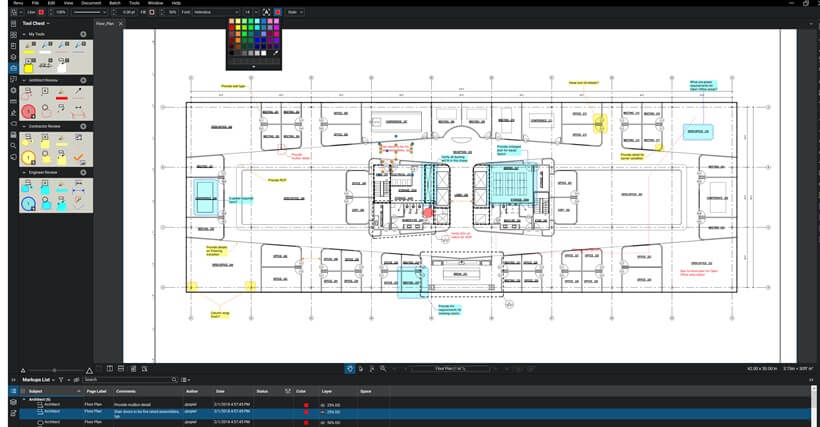820x427 pixels.
Task: Open the Style dropdown
Action: coord(295,12)
